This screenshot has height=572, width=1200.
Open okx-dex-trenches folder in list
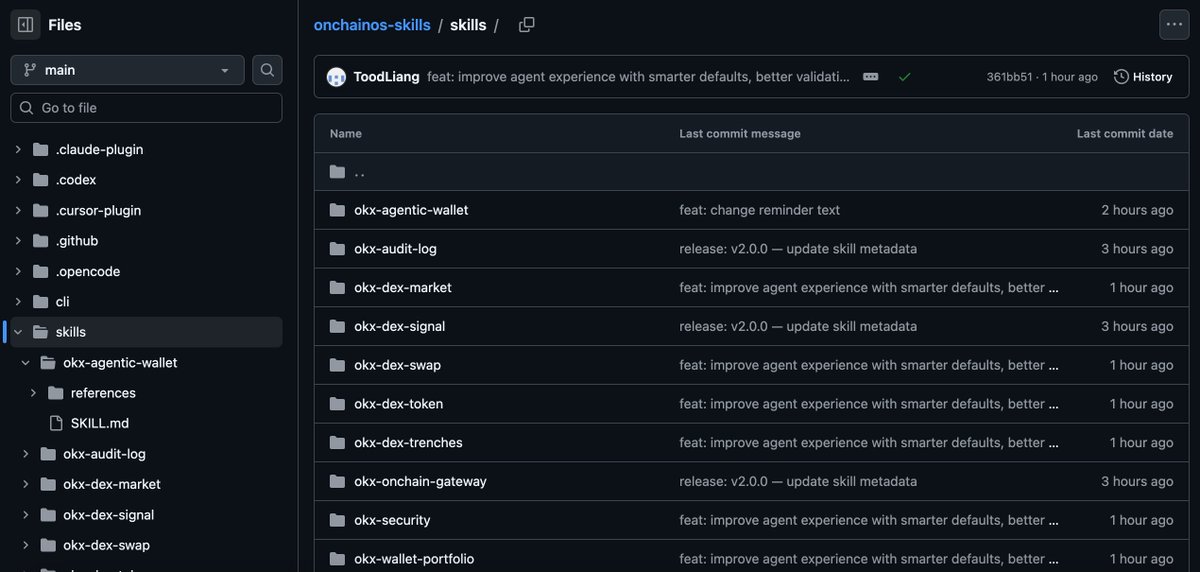coord(408,442)
